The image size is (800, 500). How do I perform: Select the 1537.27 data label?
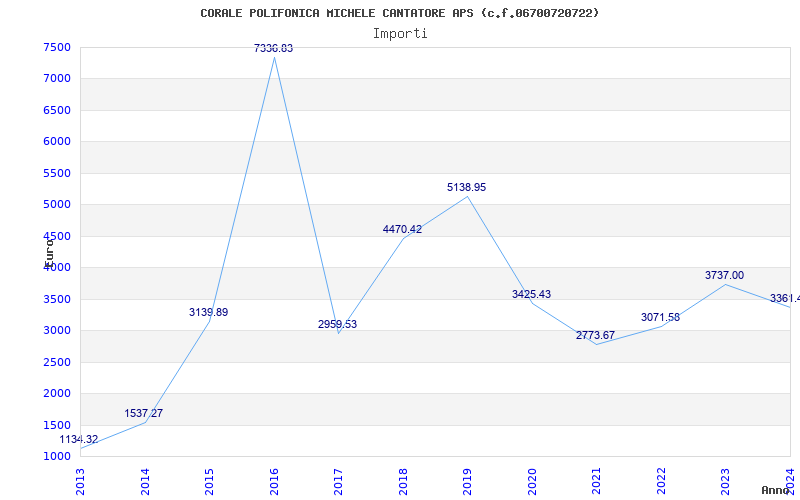[143, 413]
